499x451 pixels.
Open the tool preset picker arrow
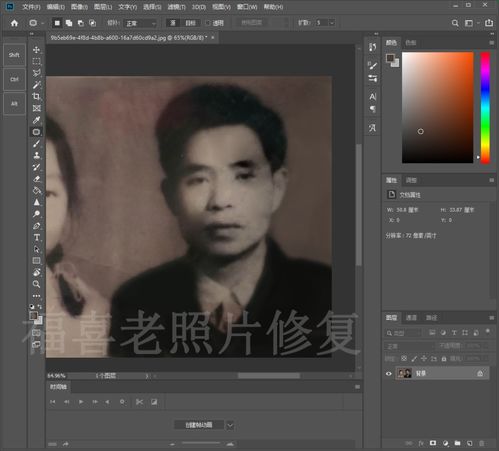click(x=43, y=23)
